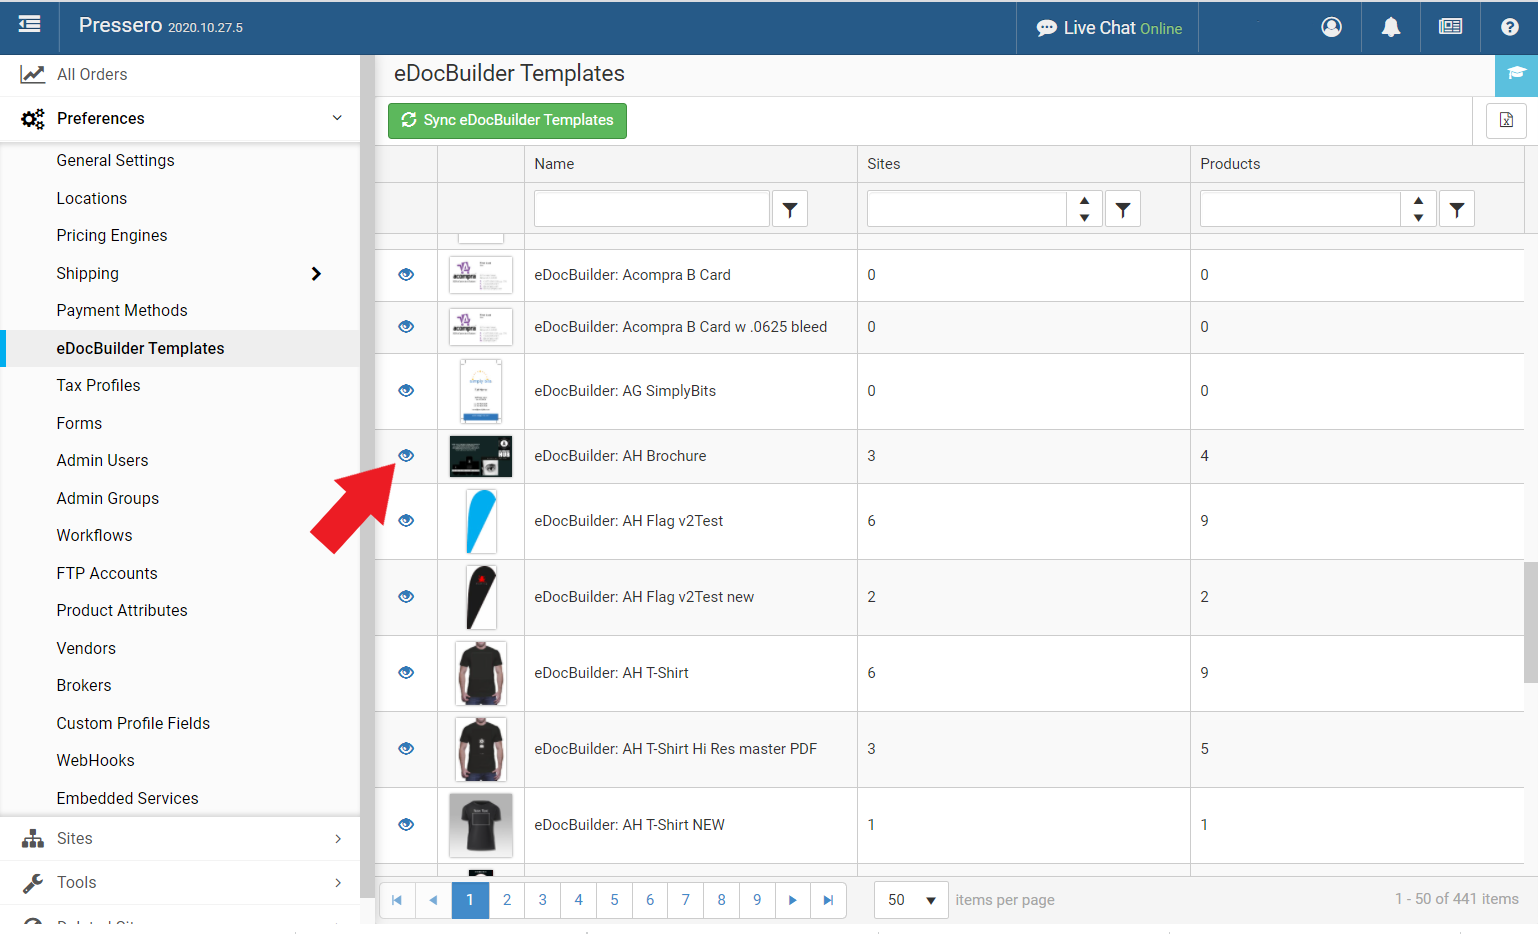Collapse the Preferences menu chevron
Screen dimensions: 1538x934
pos(337,118)
